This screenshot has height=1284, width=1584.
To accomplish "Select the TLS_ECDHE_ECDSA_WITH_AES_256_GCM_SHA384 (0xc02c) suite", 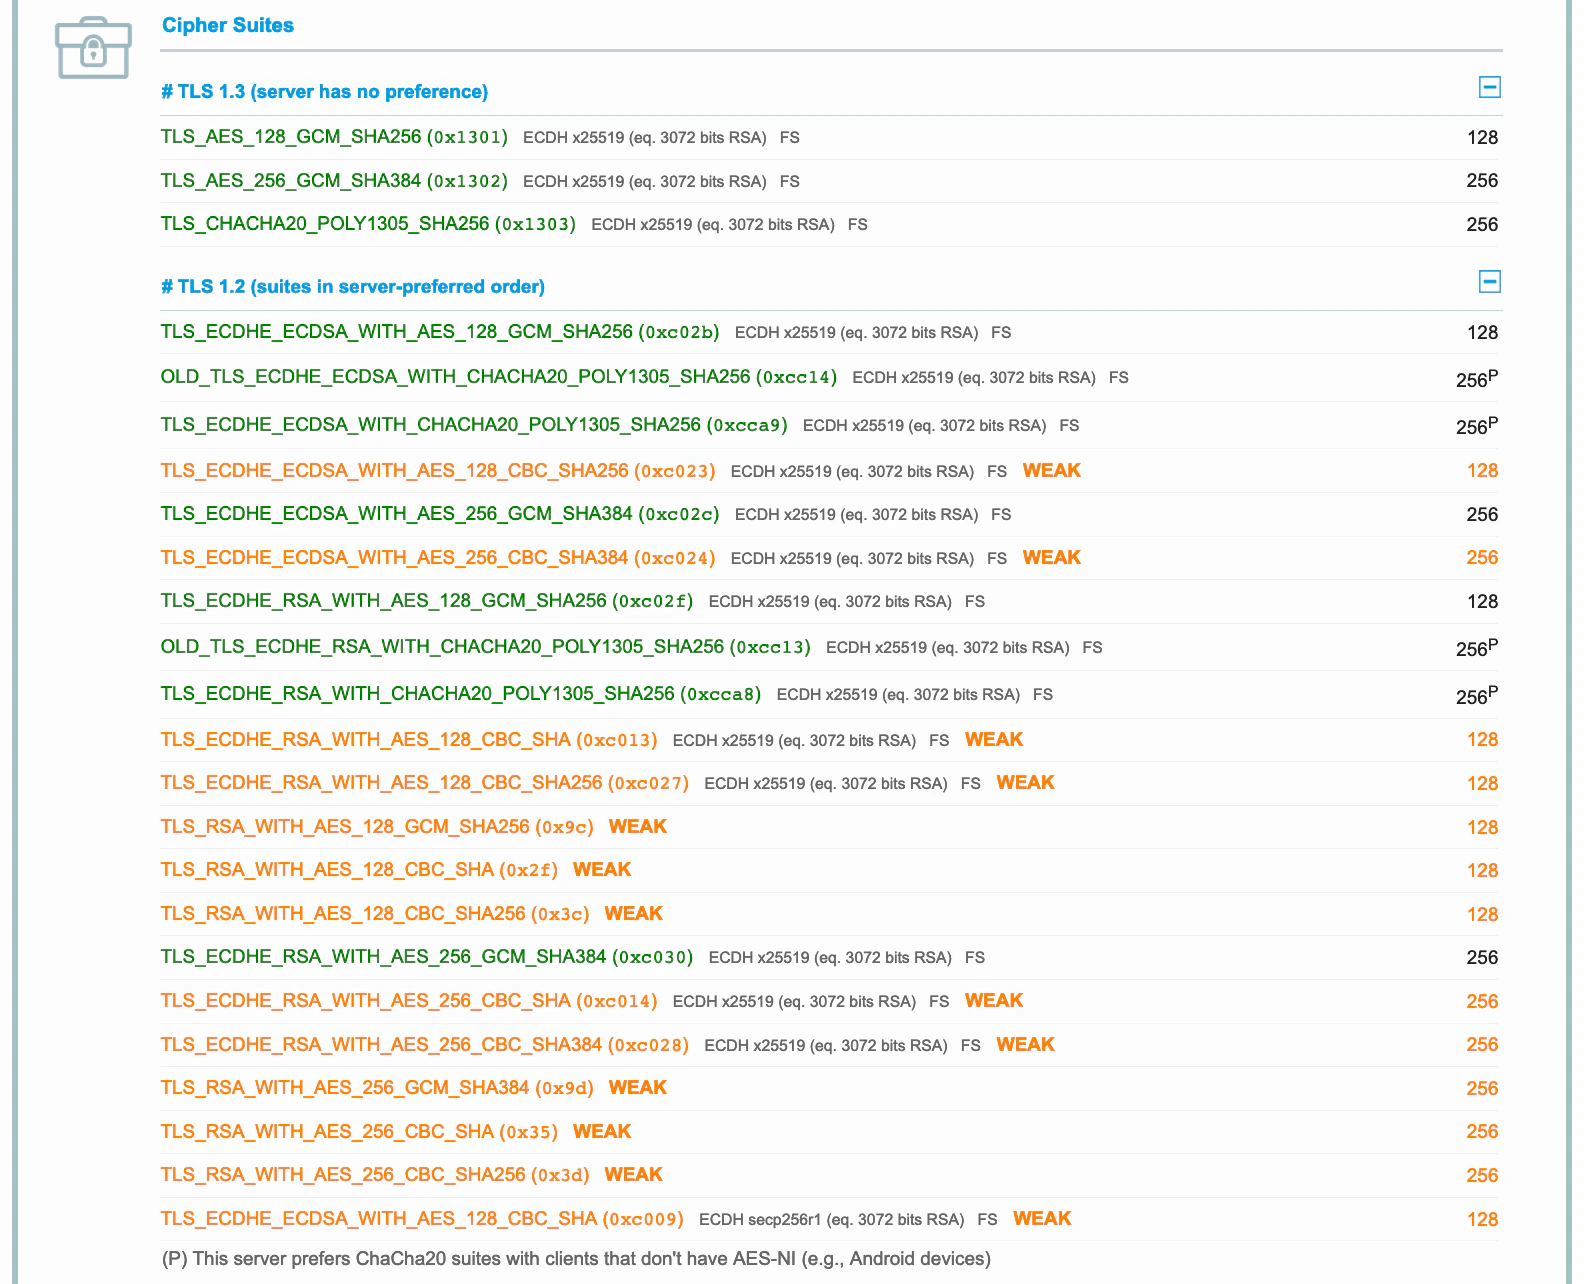I will 440,514.
